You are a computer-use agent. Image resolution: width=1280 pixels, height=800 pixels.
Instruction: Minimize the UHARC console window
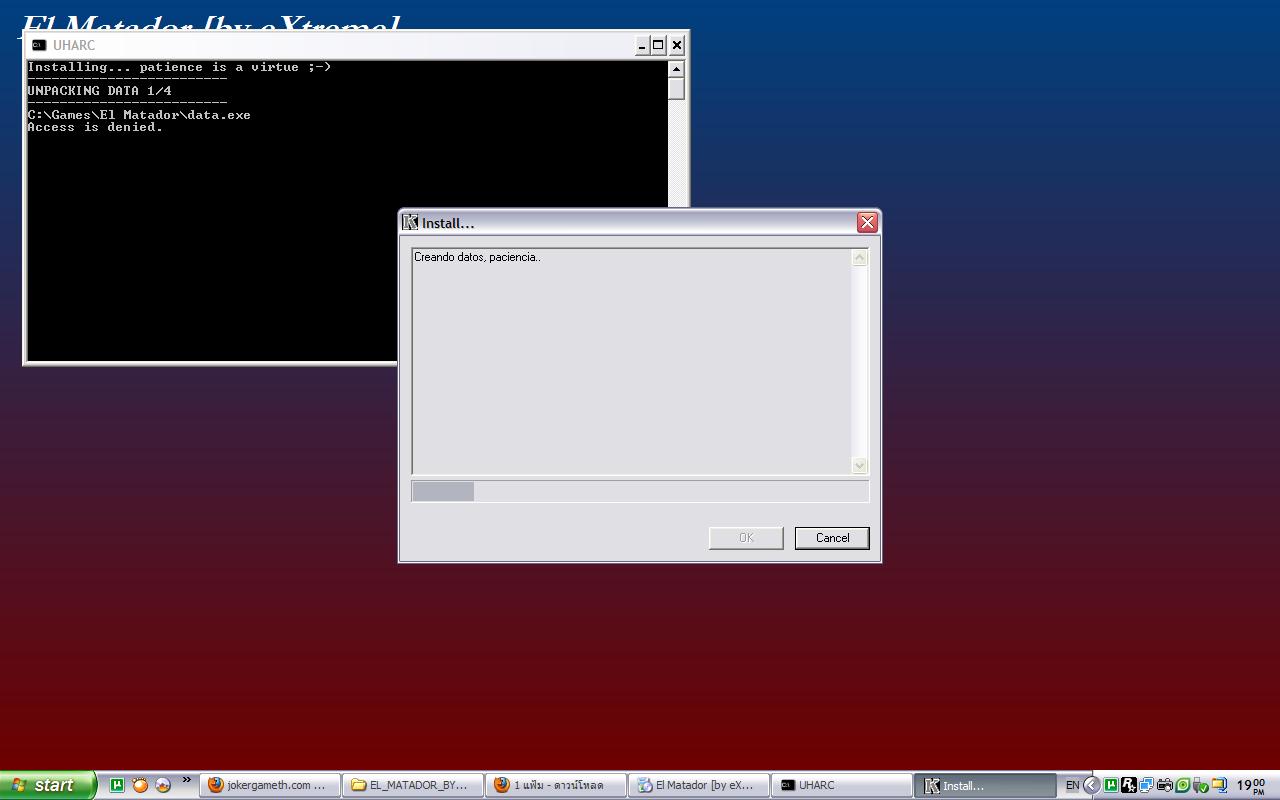642,45
